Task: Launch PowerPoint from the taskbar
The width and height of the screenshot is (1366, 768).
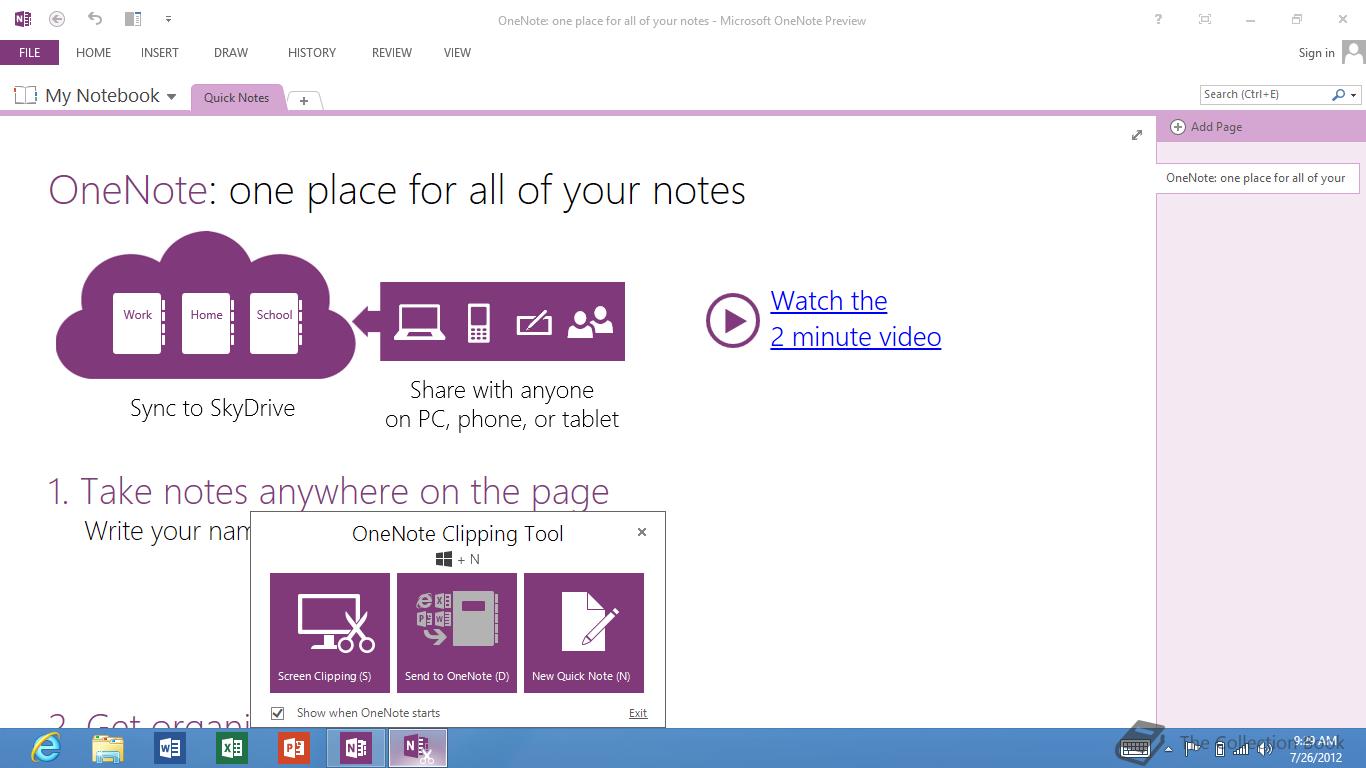Action: pos(294,748)
